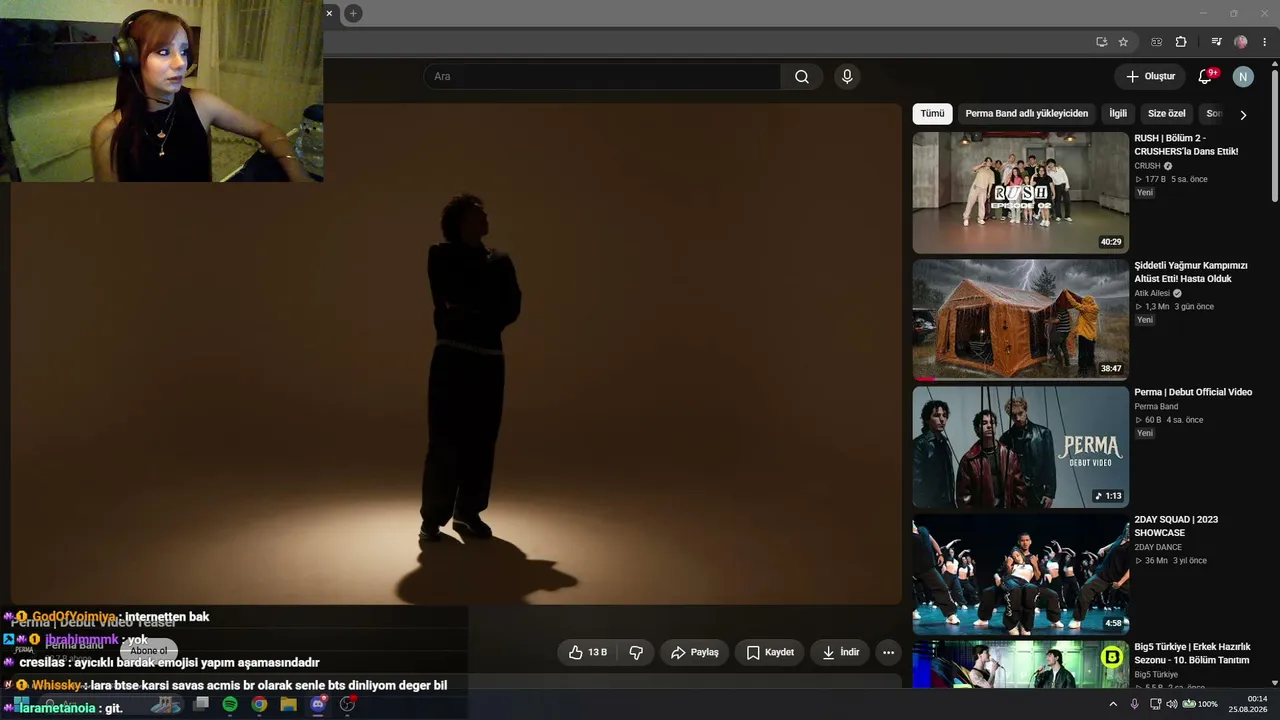Viewport: 1280px width, 720px height.
Task: Close the current browser tab
Action: click(x=329, y=13)
